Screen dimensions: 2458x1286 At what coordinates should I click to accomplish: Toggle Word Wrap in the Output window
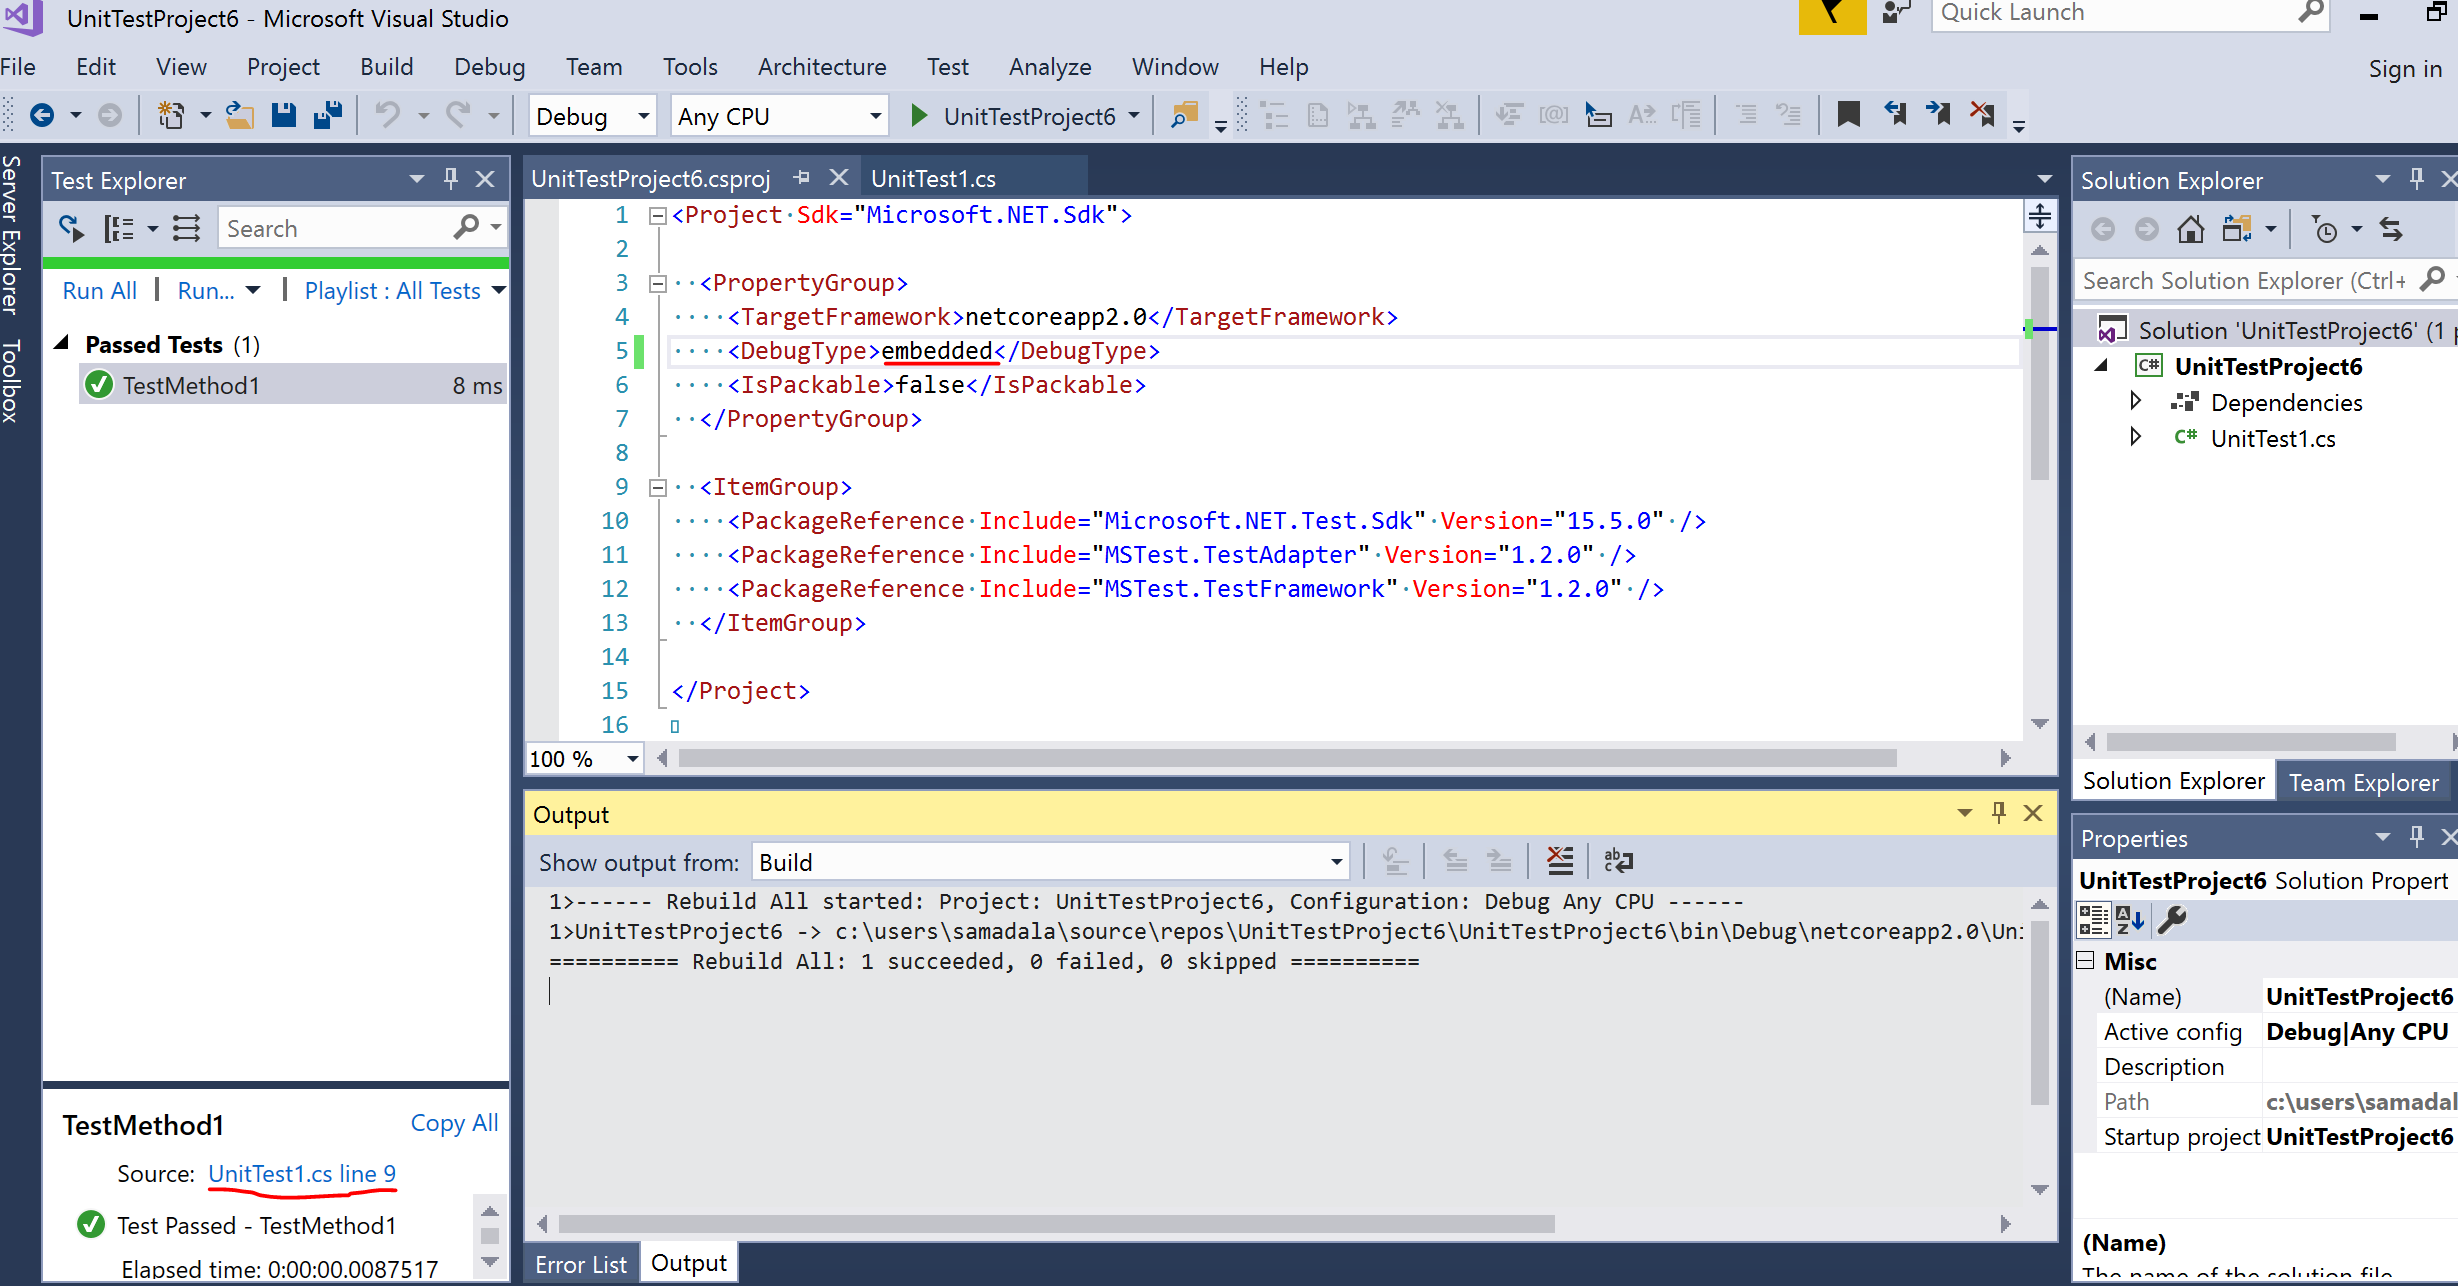click(1618, 860)
